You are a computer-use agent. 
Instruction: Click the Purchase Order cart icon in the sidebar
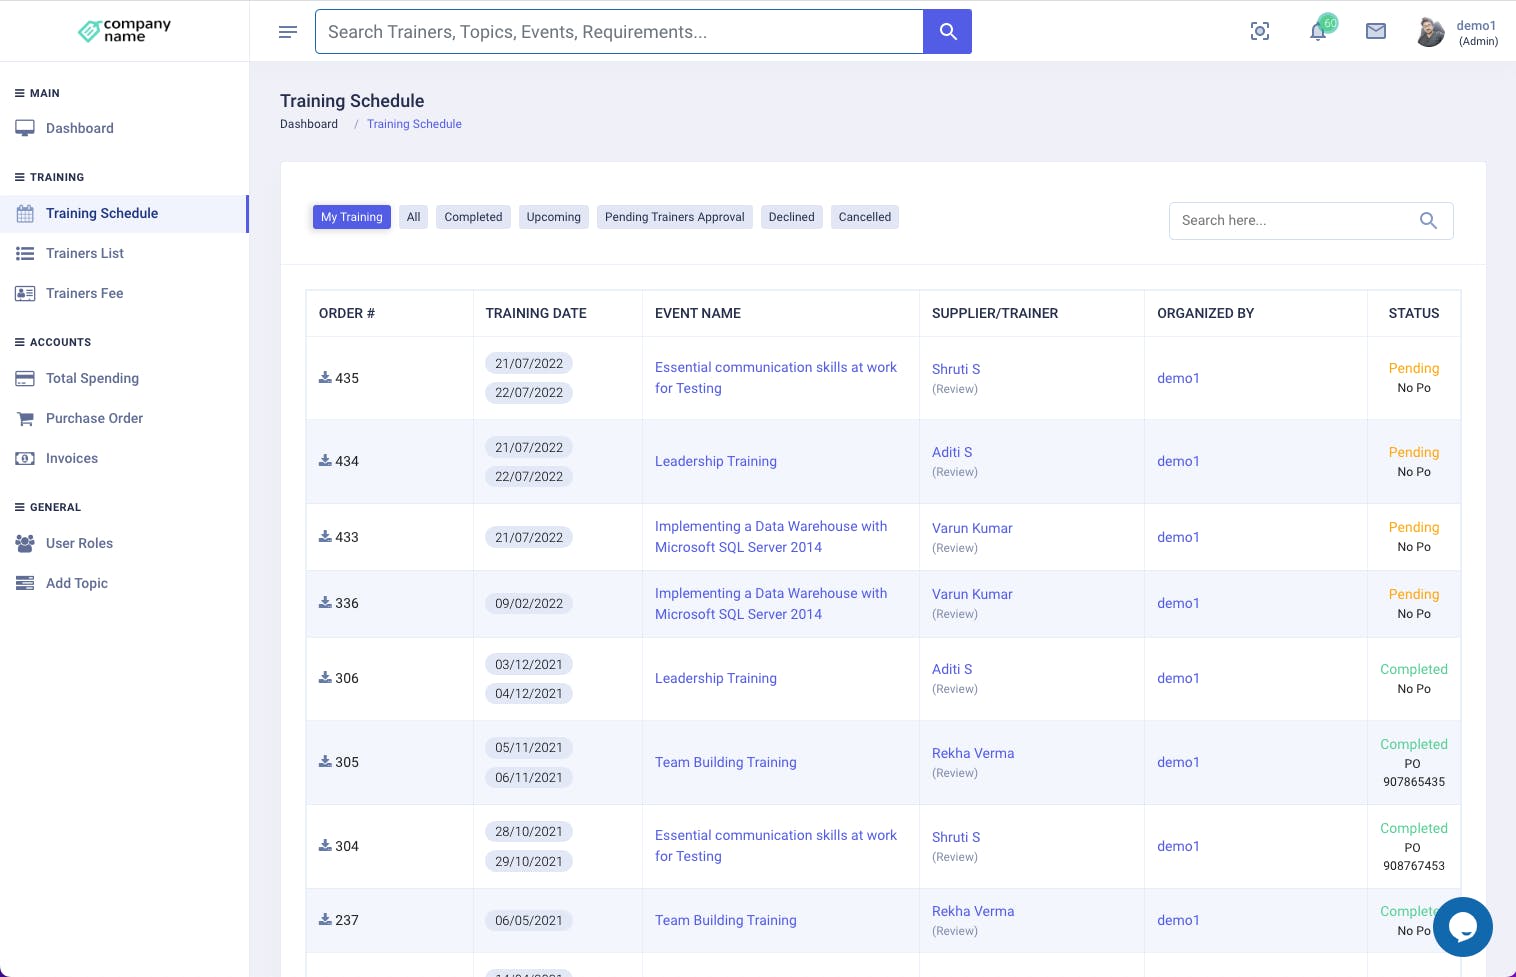pos(25,418)
